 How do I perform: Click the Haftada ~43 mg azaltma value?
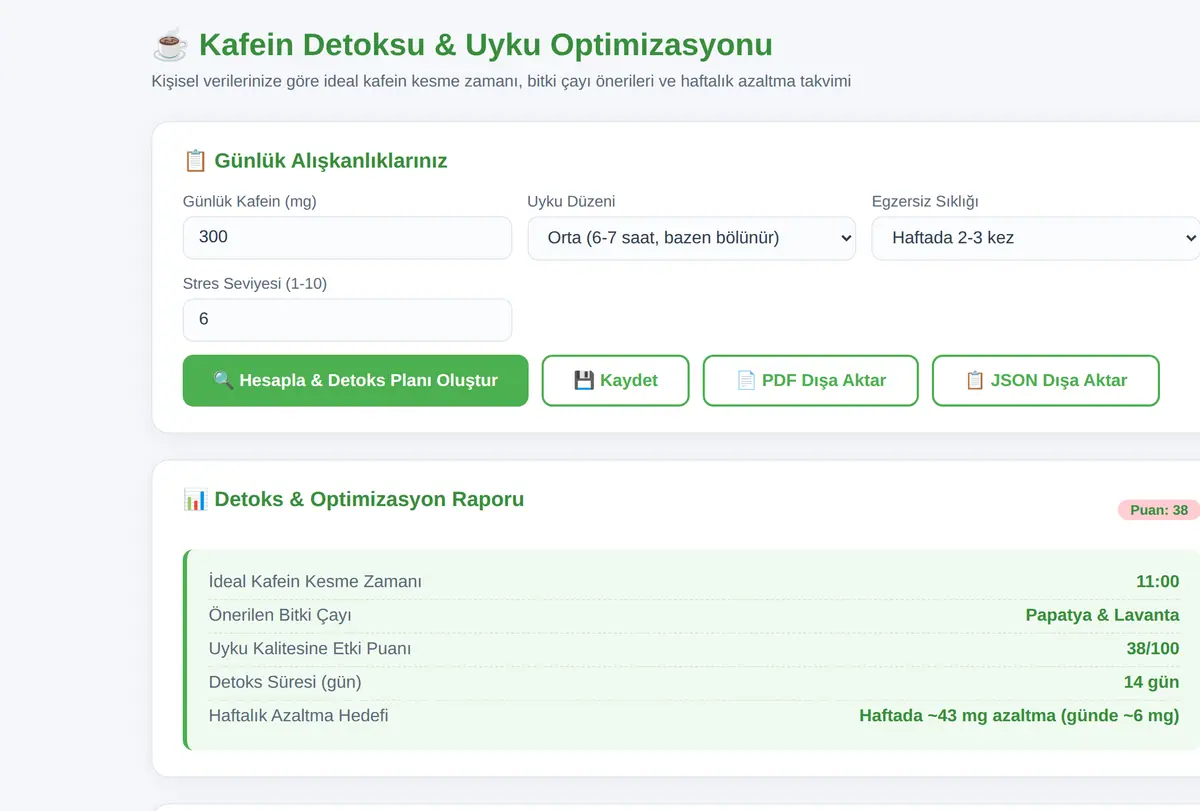coord(1019,716)
